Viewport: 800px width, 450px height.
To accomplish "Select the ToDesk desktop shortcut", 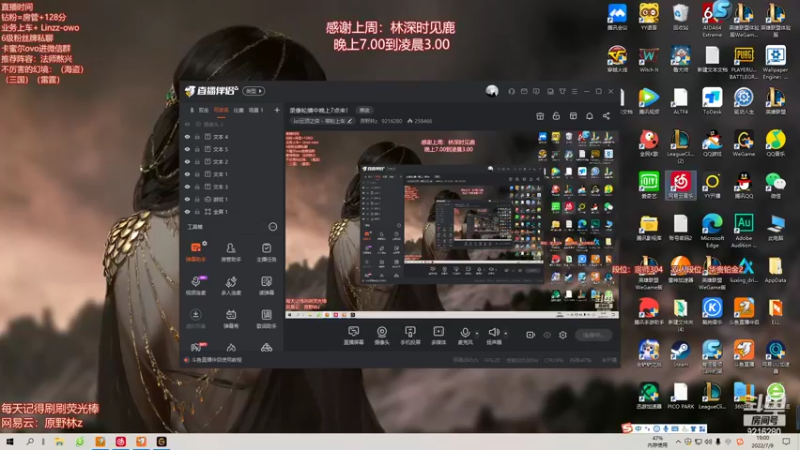I will tap(712, 101).
